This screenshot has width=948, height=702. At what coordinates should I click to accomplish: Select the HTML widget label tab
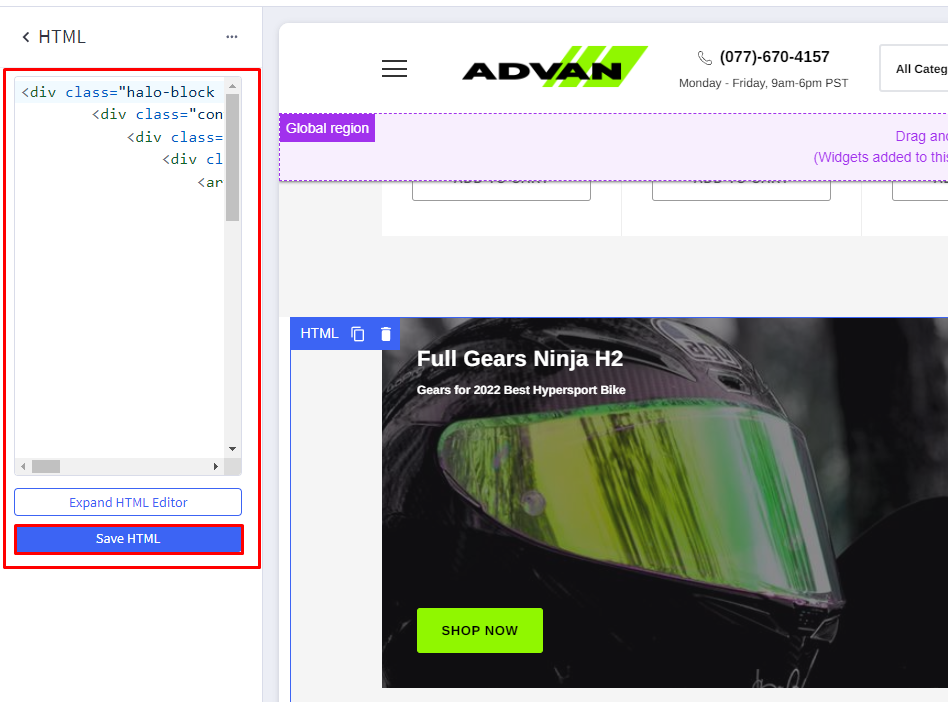click(x=319, y=334)
